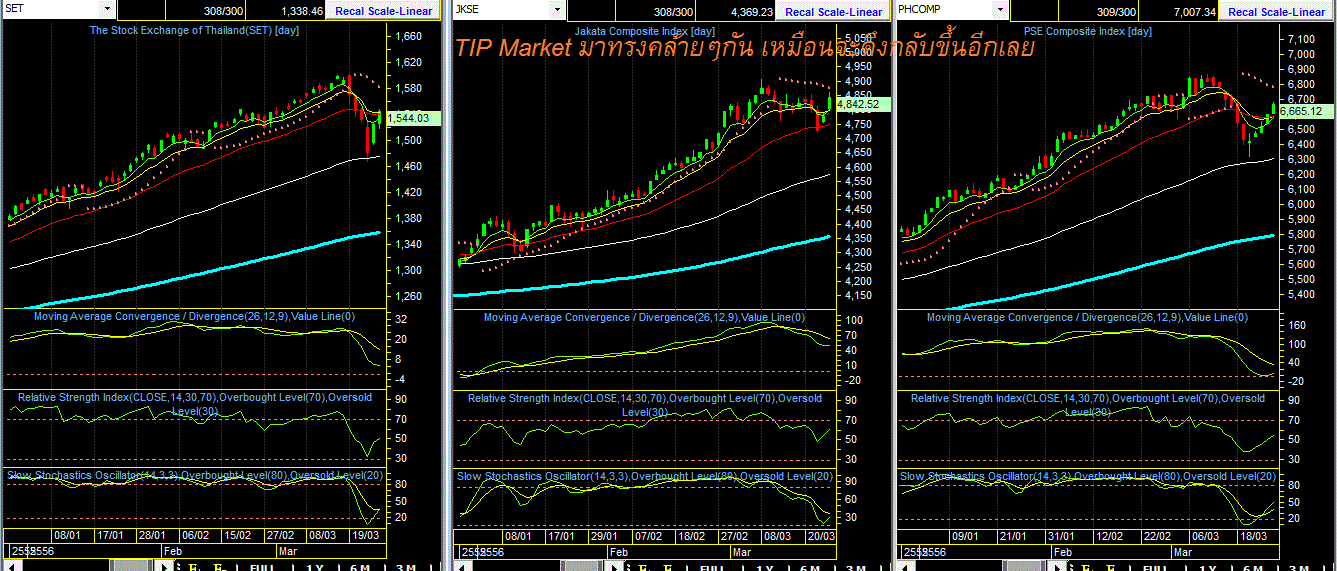Screen dimensions: 1337x571
Task: Click Recal Scale-Linear on JKSE chart
Action: (834, 11)
